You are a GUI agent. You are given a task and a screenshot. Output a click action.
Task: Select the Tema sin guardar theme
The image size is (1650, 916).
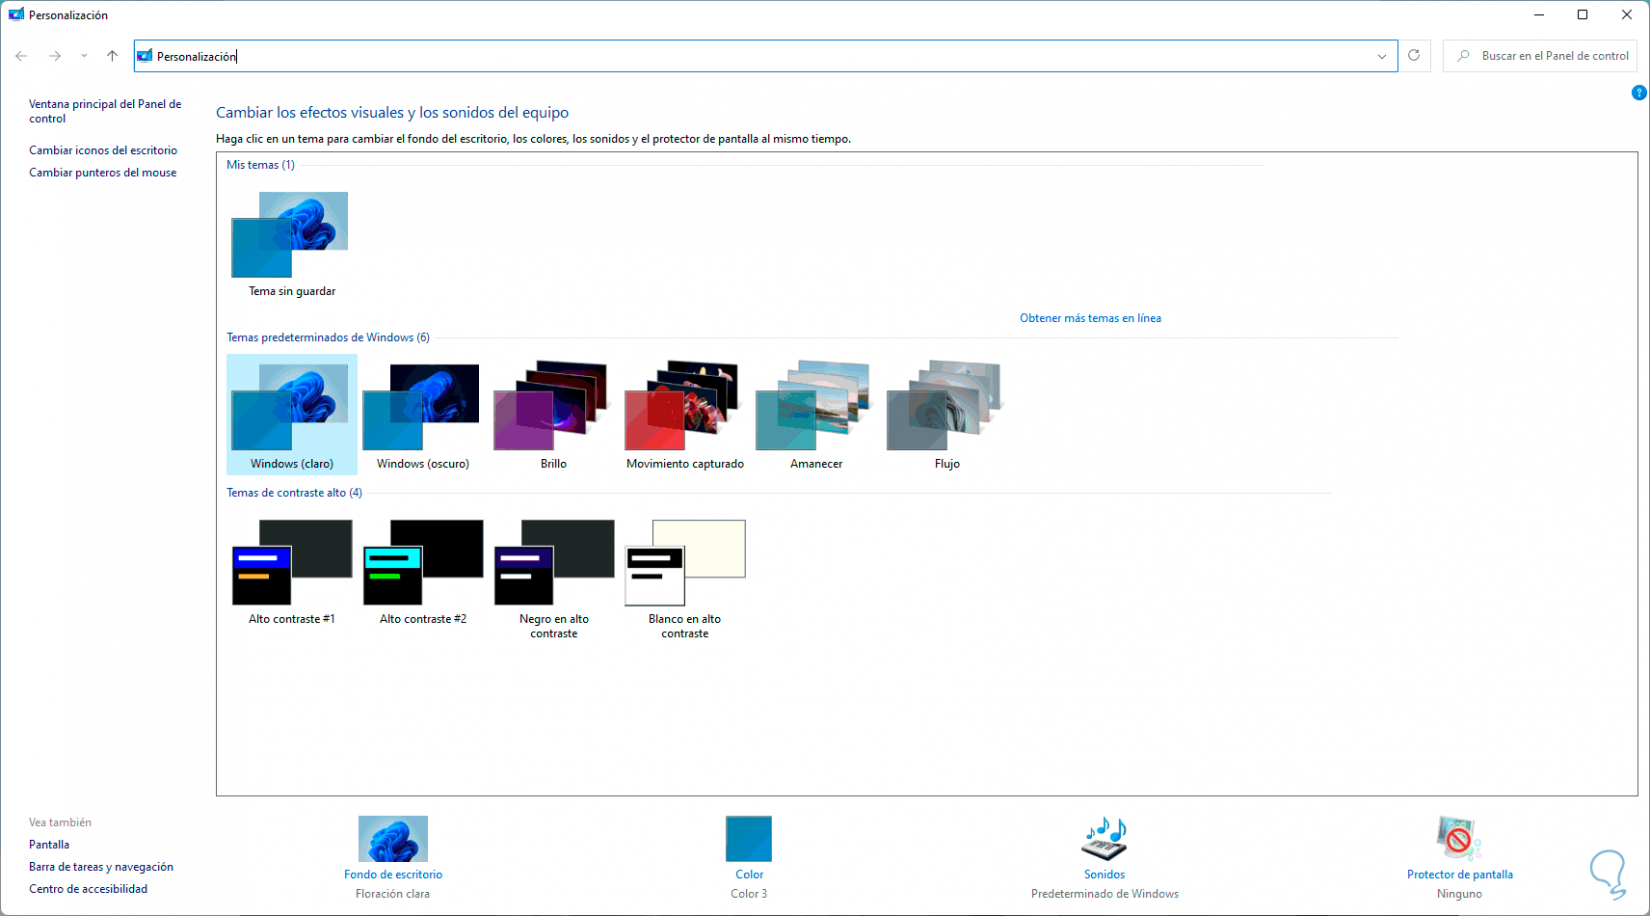[291, 243]
